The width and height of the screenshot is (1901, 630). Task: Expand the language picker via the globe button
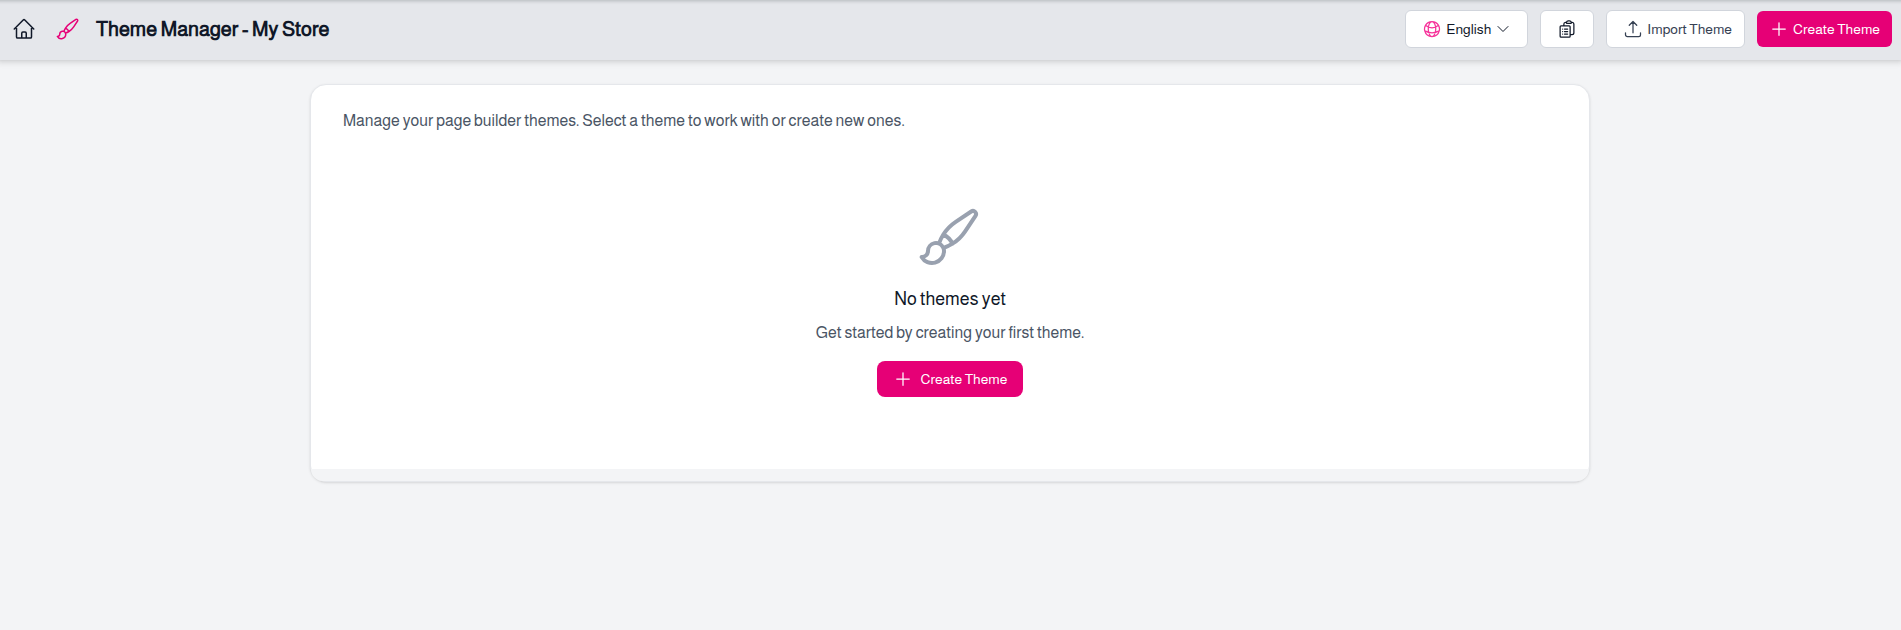point(1432,29)
